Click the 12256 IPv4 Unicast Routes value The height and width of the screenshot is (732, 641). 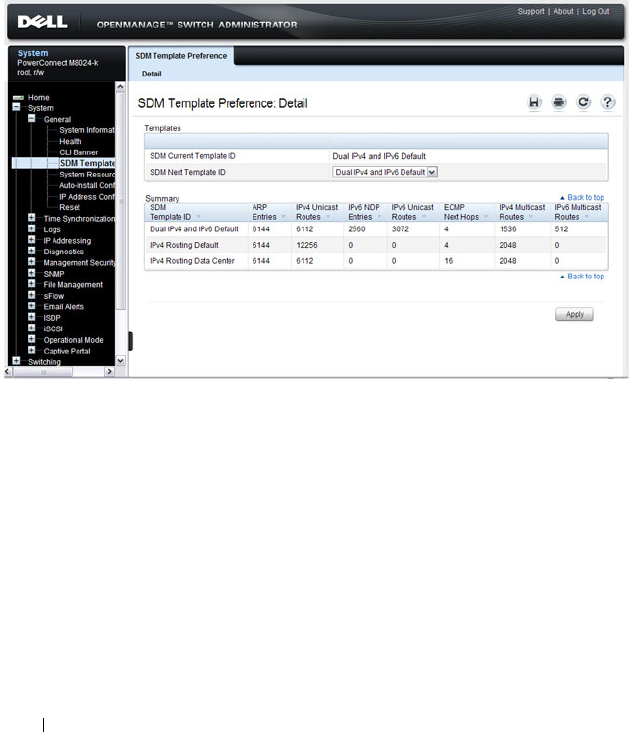click(307, 245)
